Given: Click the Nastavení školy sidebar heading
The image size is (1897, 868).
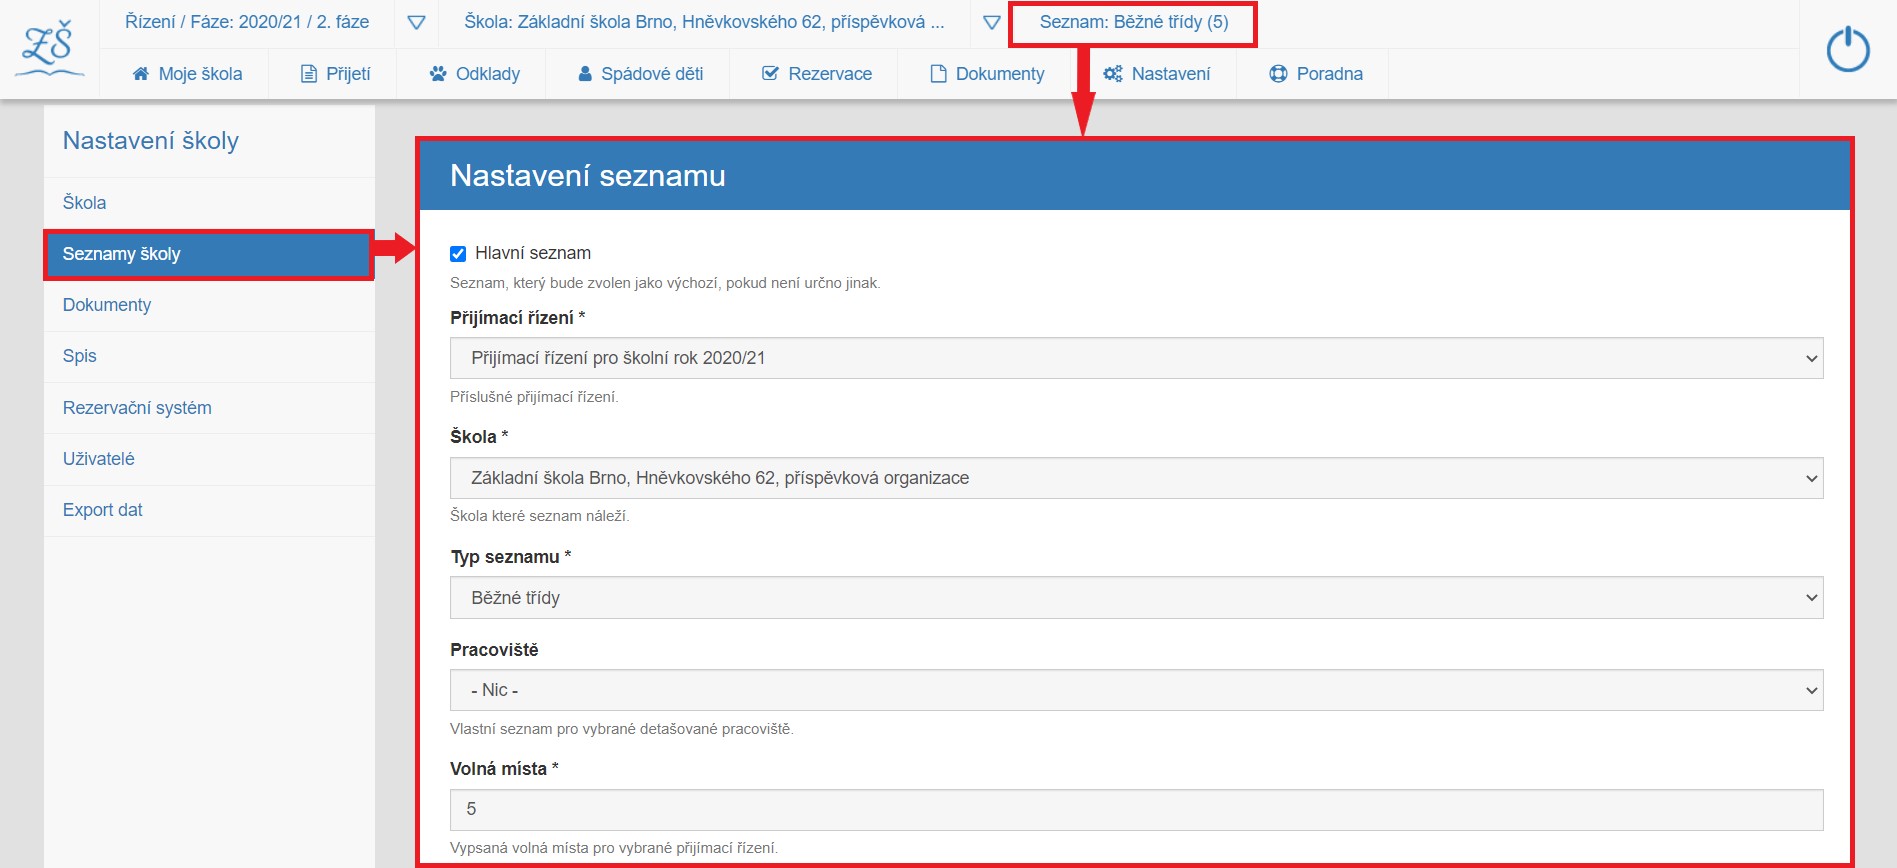Looking at the screenshot, I should pos(151,141).
